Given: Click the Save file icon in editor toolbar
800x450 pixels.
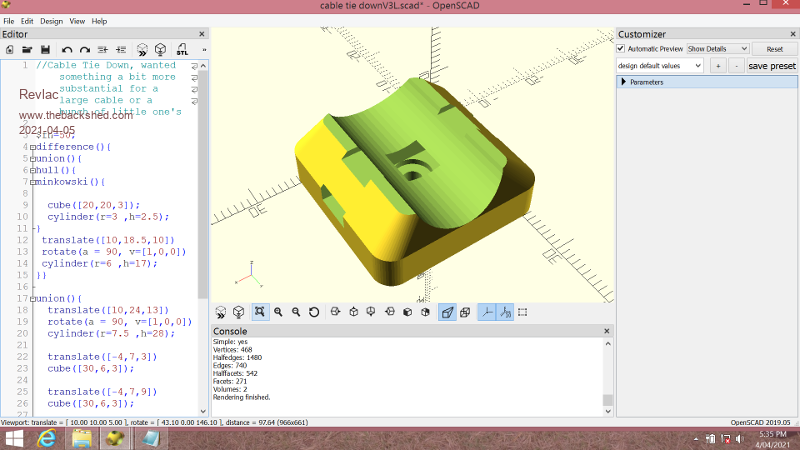Looking at the screenshot, I should [x=45, y=49].
